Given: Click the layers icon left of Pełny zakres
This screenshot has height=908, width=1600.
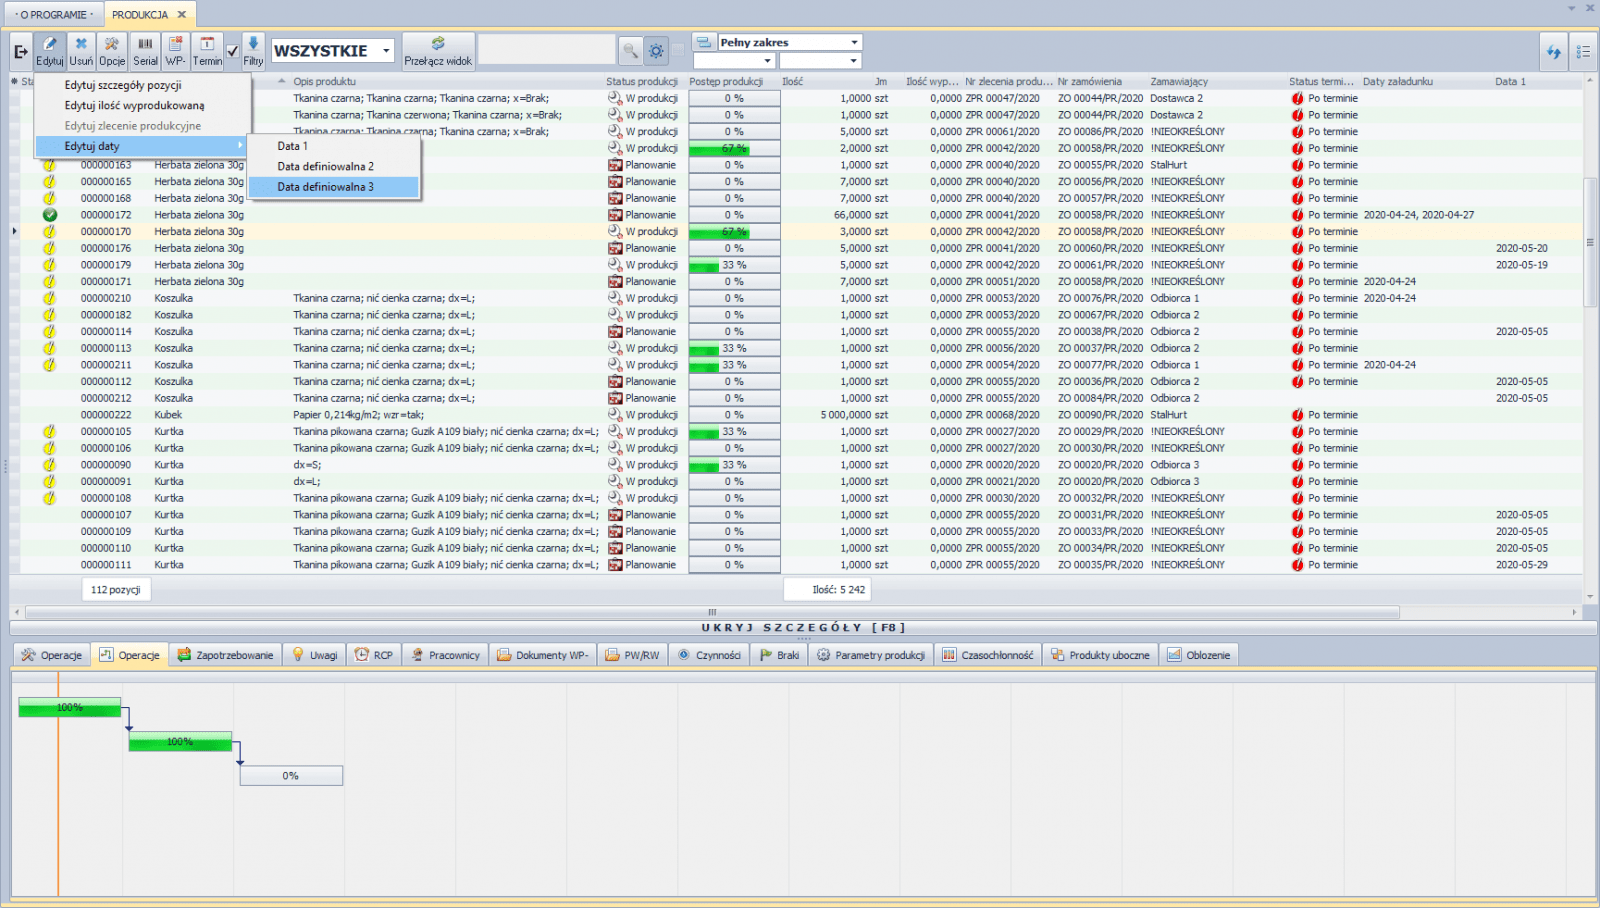Looking at the screenshot, I should tap(704, 42).
